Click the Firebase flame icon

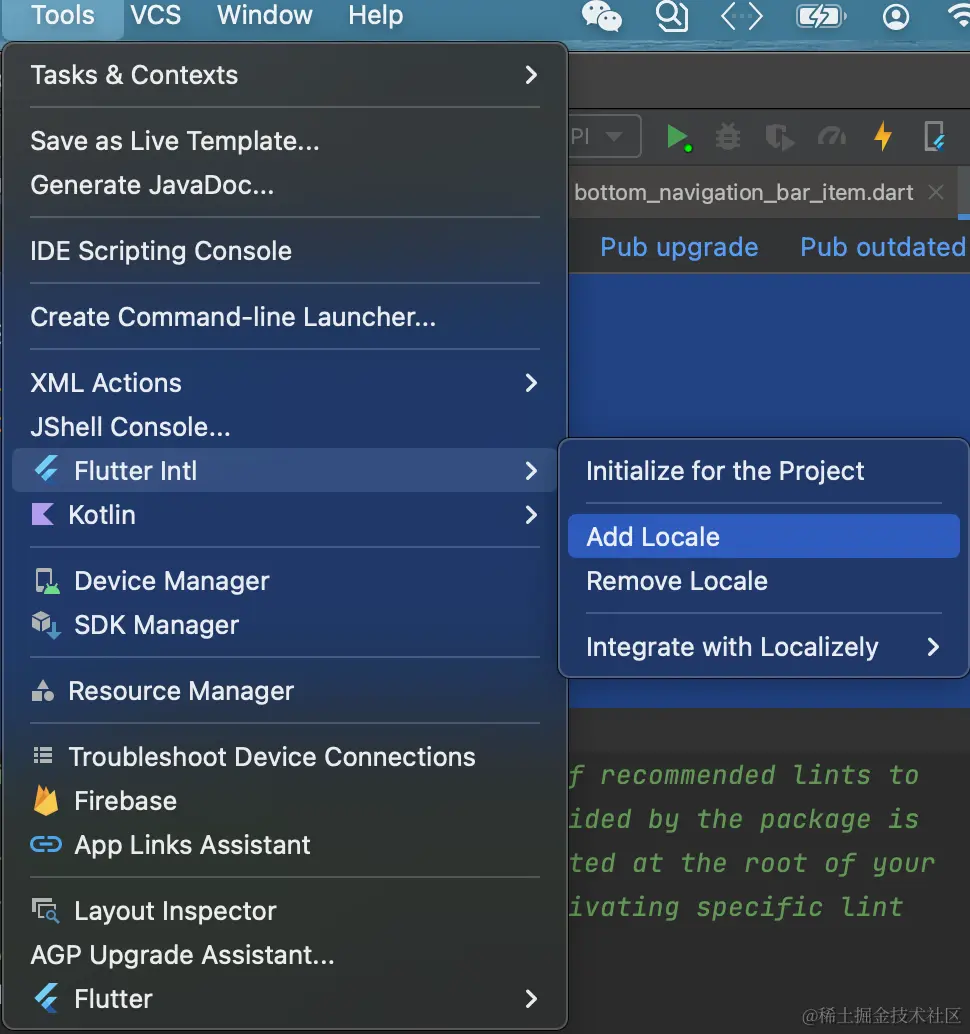[45, 801]
